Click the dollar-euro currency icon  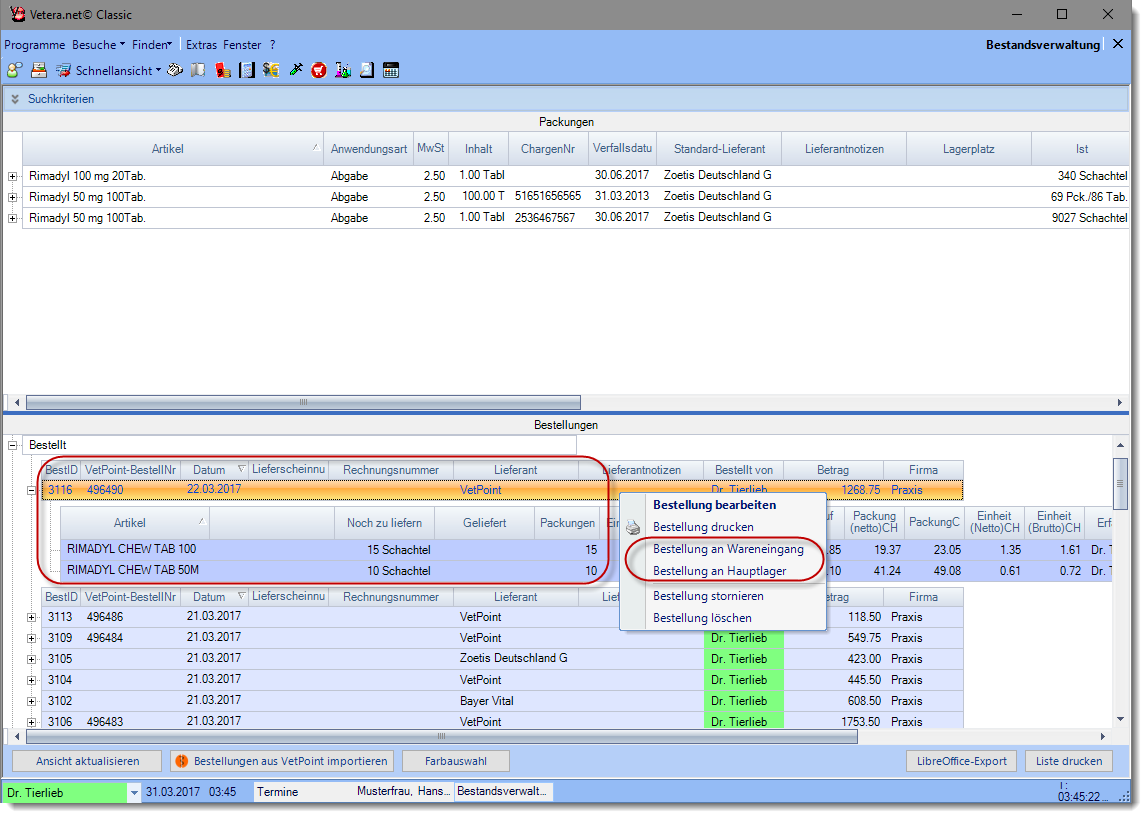pyautogui.click(x=271, y=71)
